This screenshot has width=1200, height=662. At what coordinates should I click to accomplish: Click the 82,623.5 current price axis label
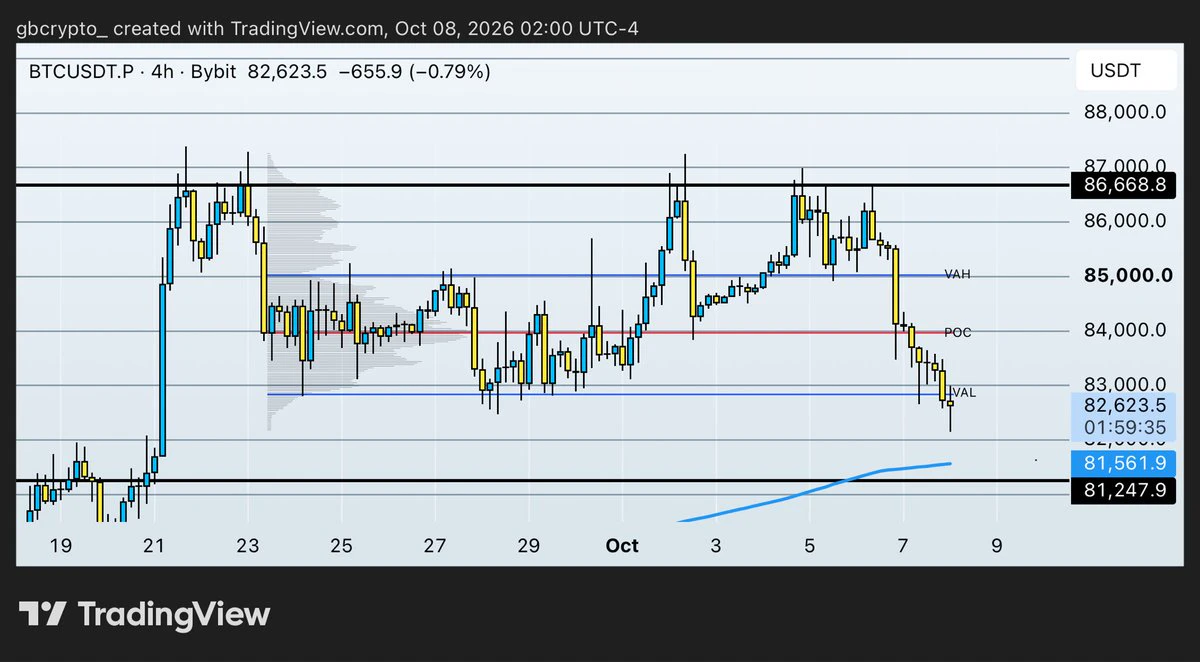coord(1125,406)
